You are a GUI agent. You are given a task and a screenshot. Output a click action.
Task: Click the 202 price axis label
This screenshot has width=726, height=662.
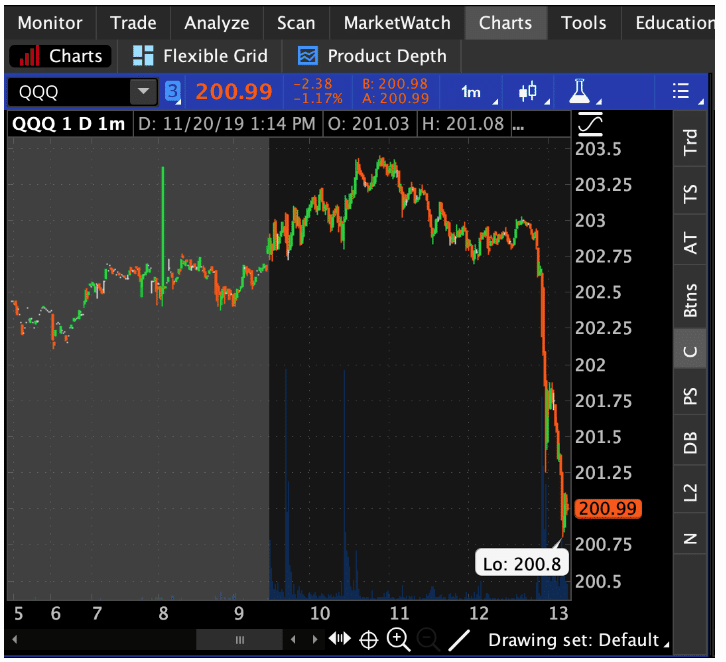[590, 365]
